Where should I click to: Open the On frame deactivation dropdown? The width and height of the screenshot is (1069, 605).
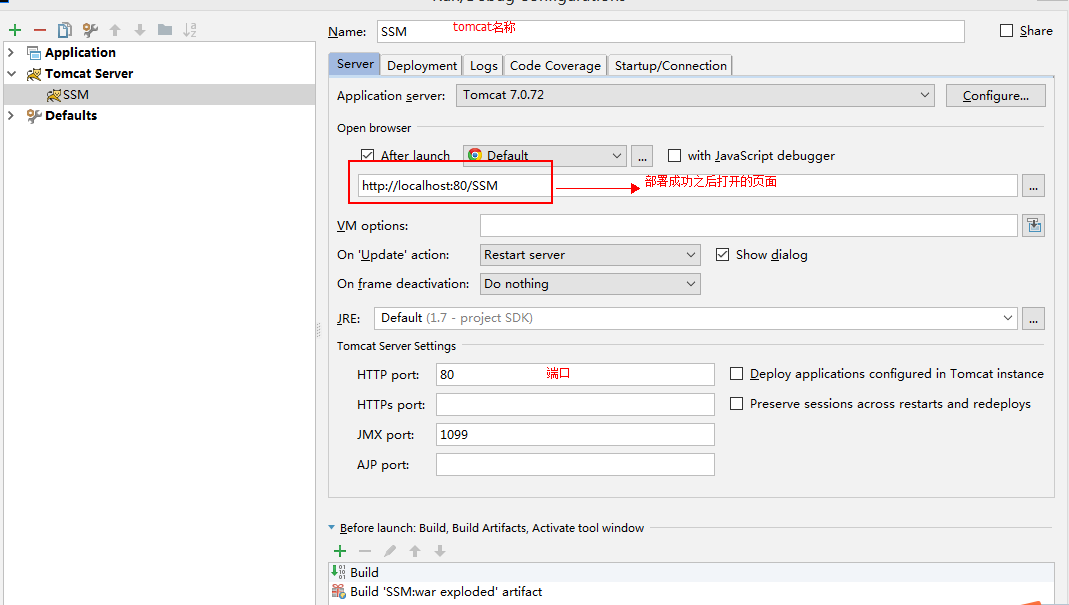tap(590, 284)
